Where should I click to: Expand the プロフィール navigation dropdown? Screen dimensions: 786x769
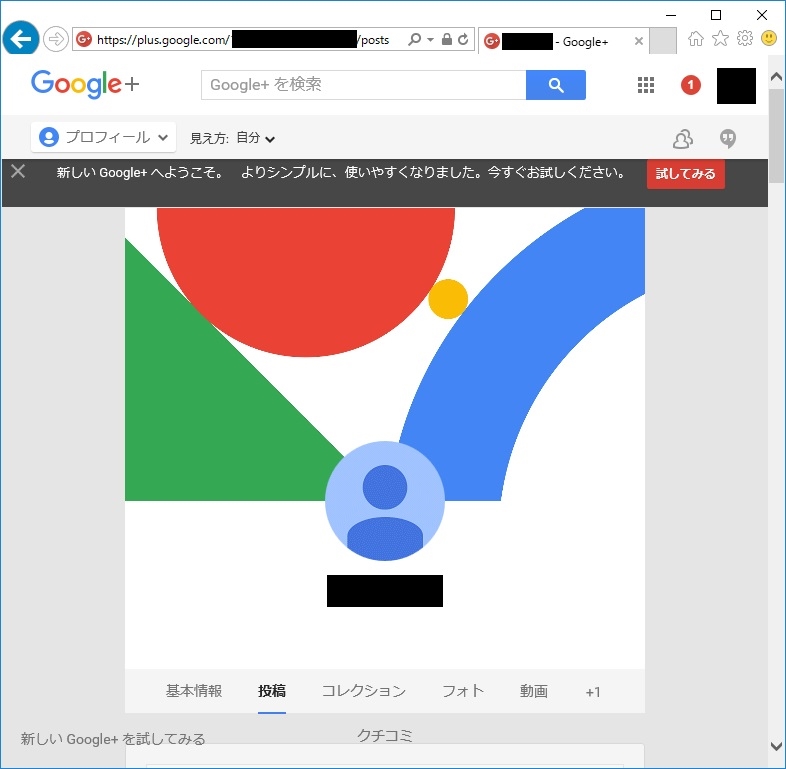tap(103, 137)
